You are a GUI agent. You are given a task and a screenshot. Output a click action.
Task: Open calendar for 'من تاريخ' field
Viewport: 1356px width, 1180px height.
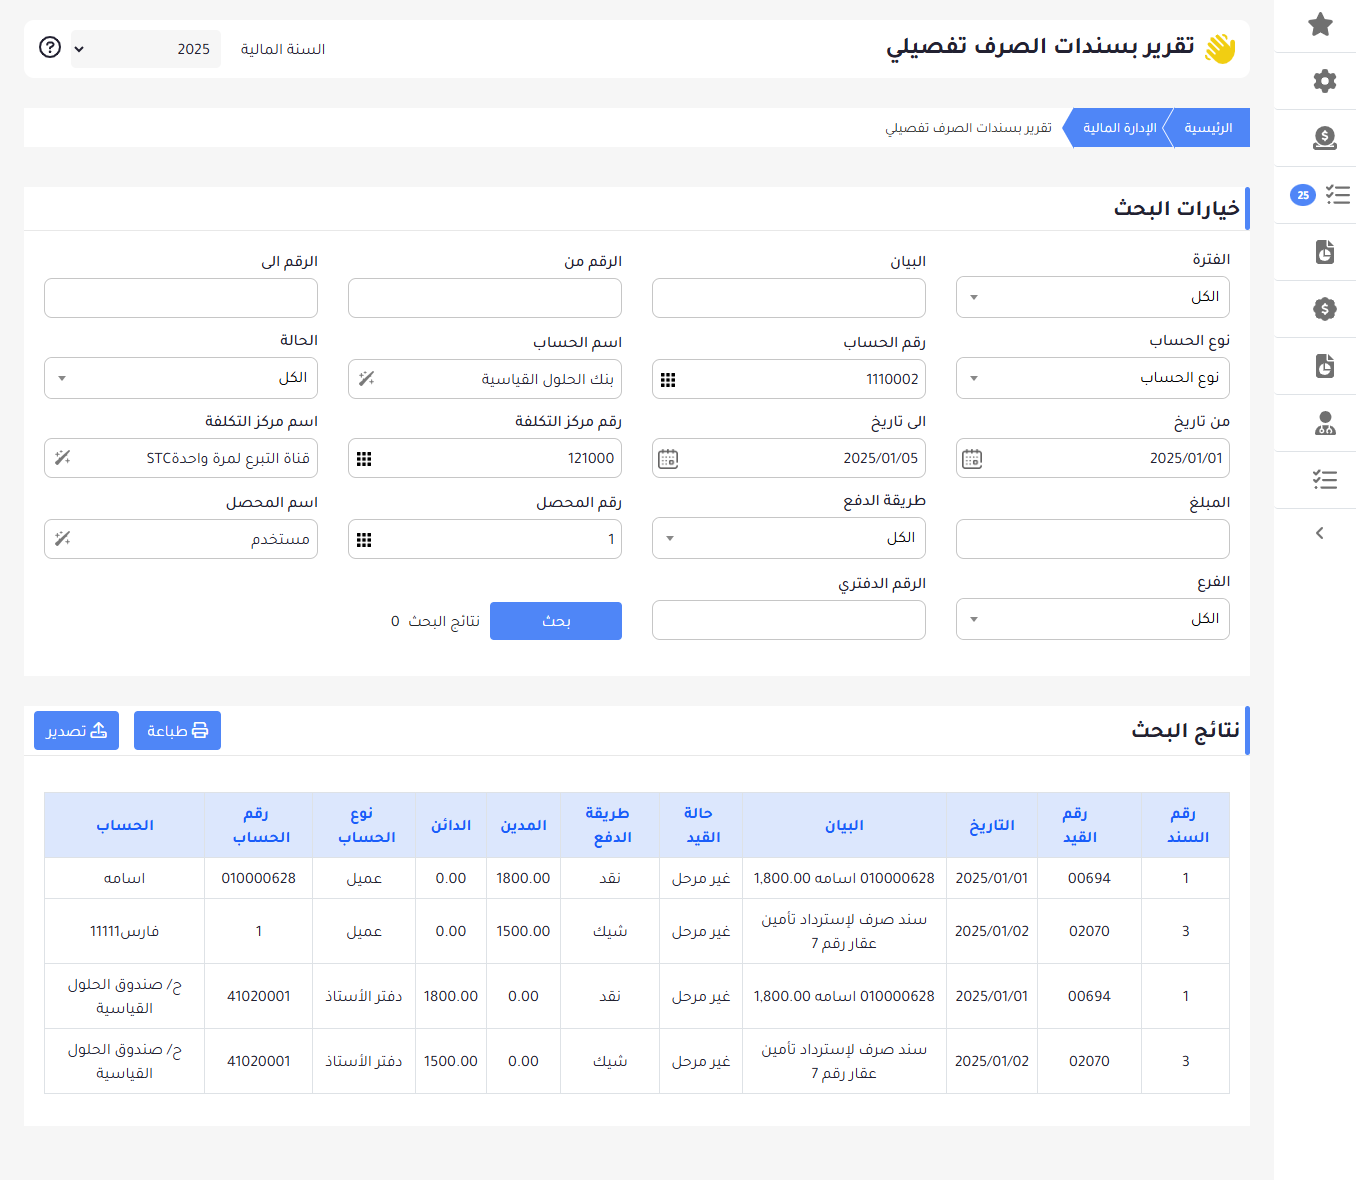click(x=972, y=459)
